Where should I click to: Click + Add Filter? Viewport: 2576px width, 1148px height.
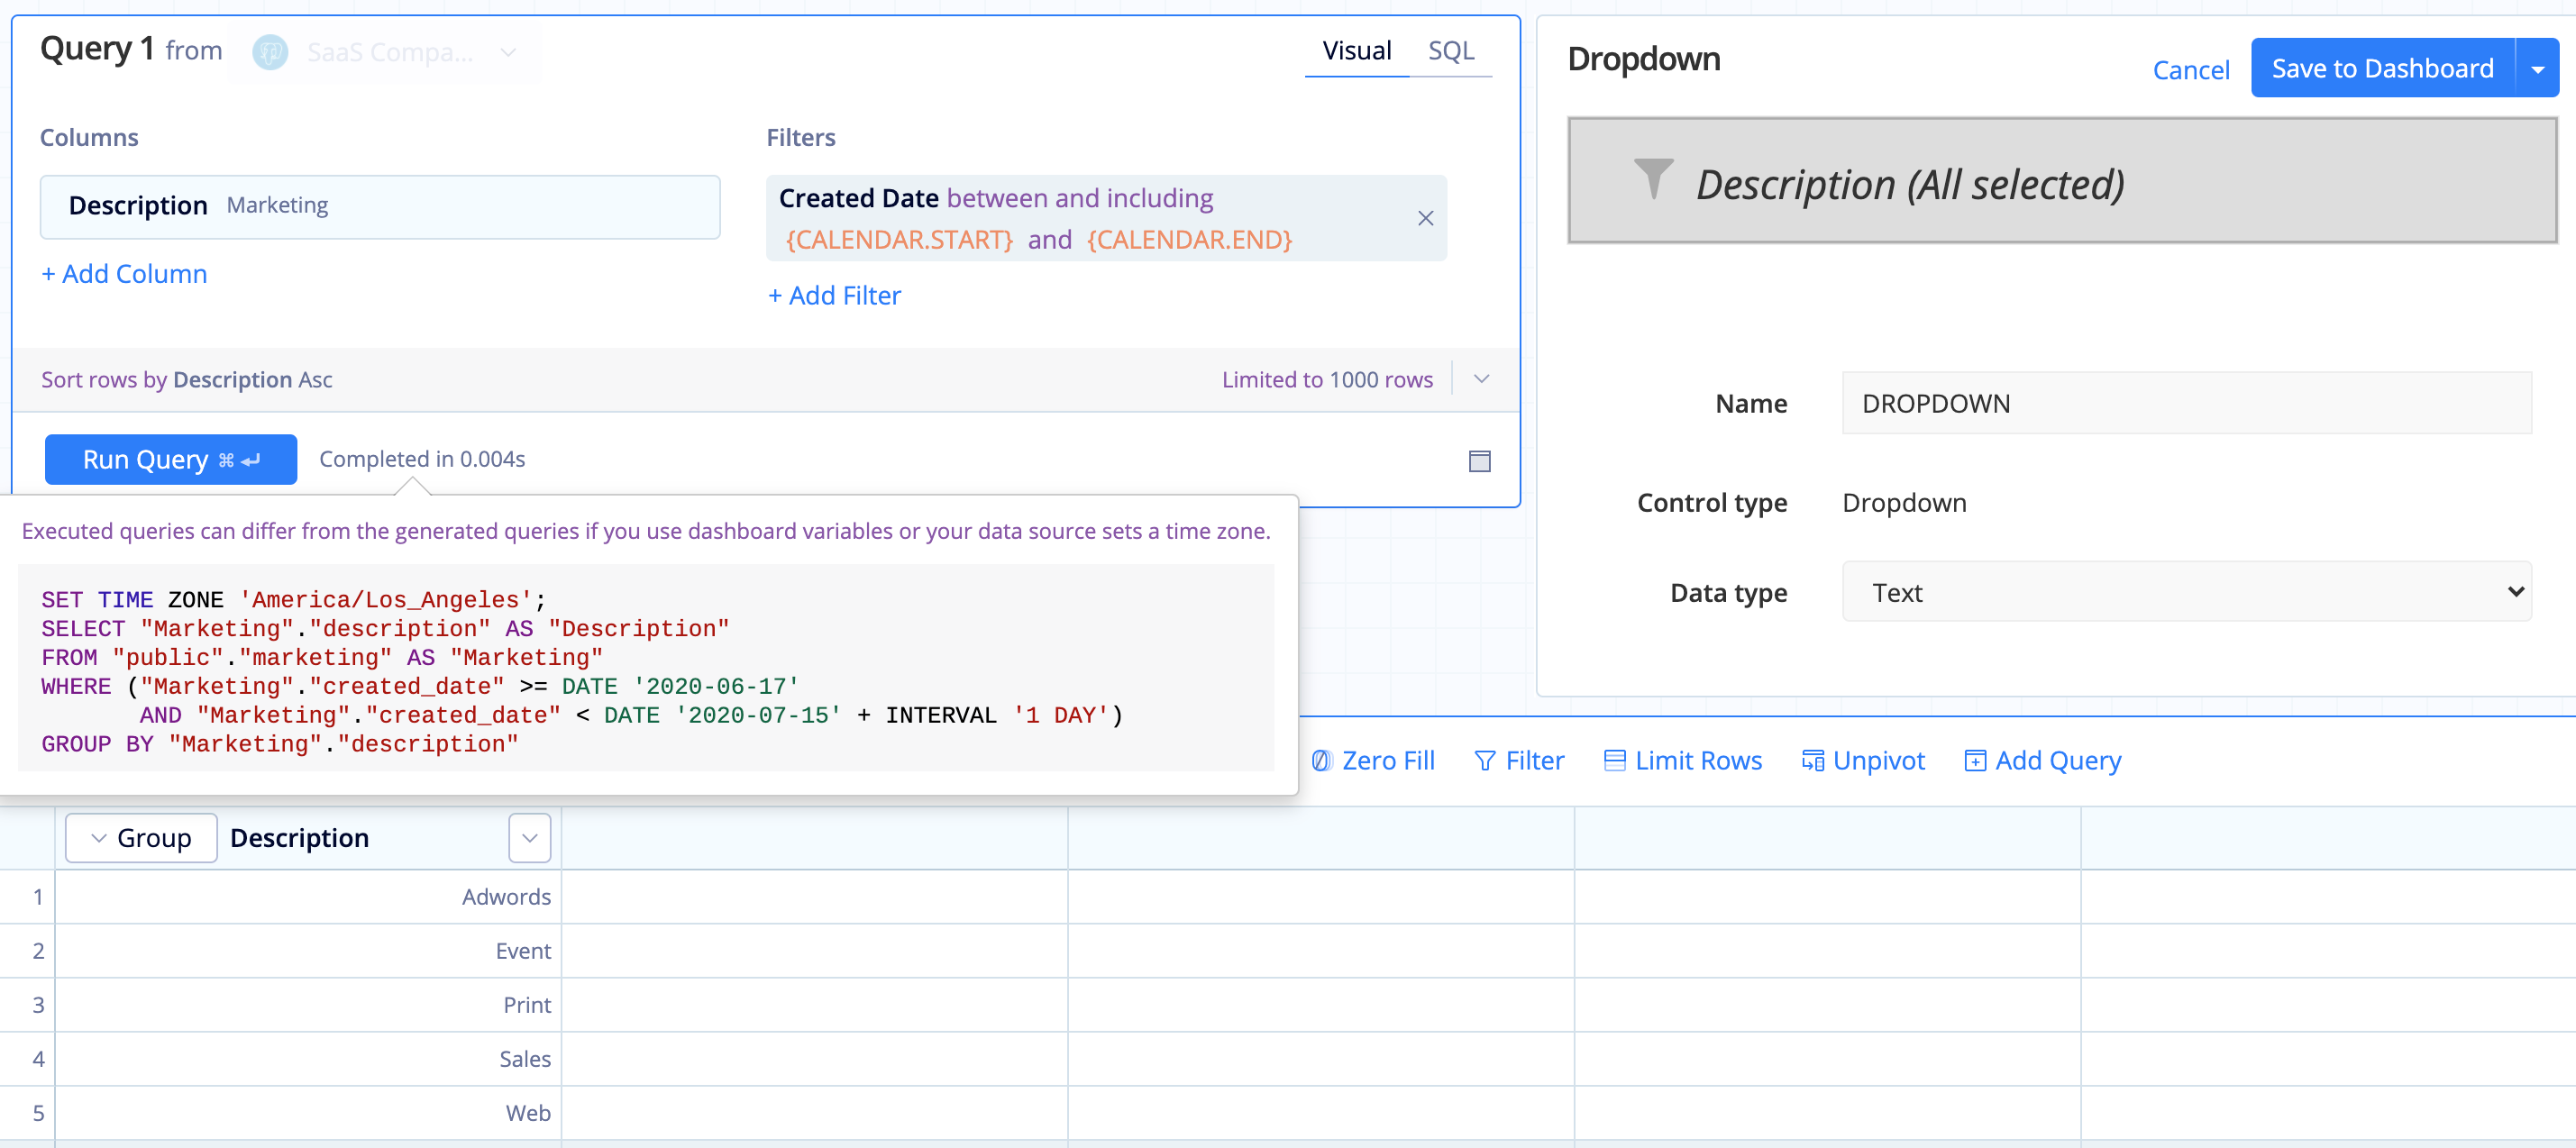(x=834, y=296)
